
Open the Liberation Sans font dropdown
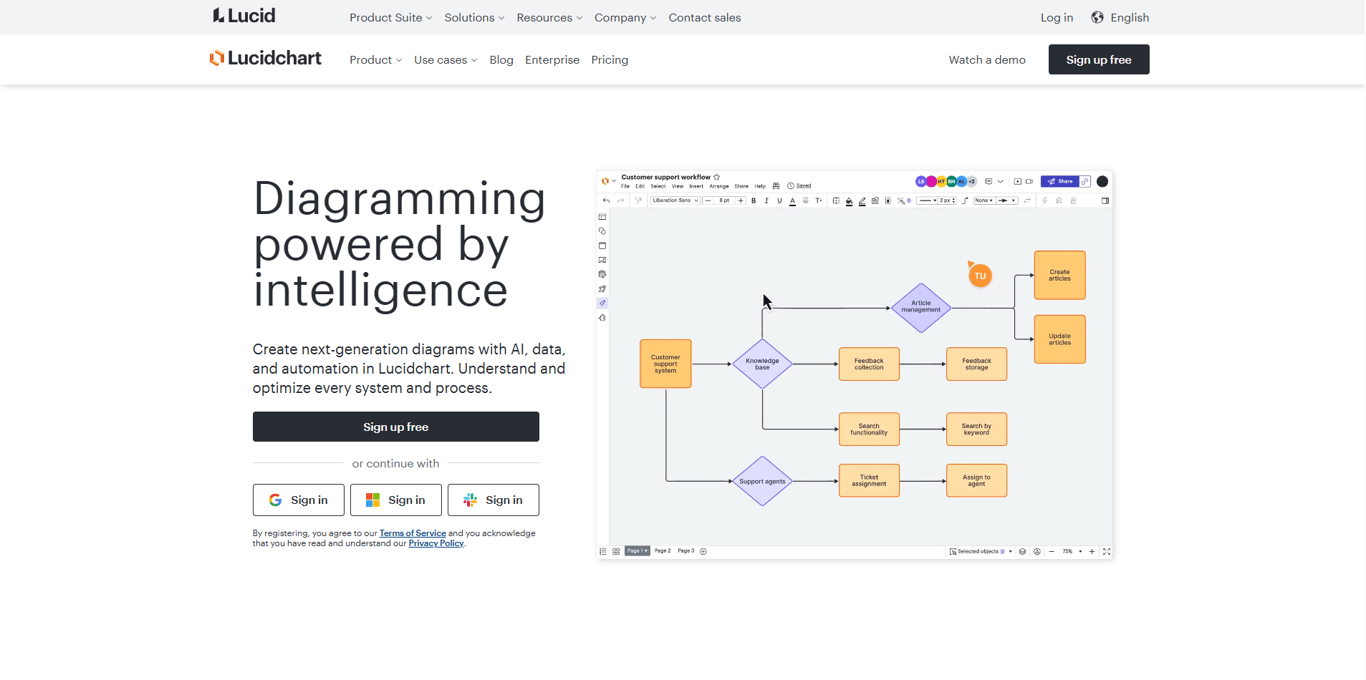coord(675,201)
